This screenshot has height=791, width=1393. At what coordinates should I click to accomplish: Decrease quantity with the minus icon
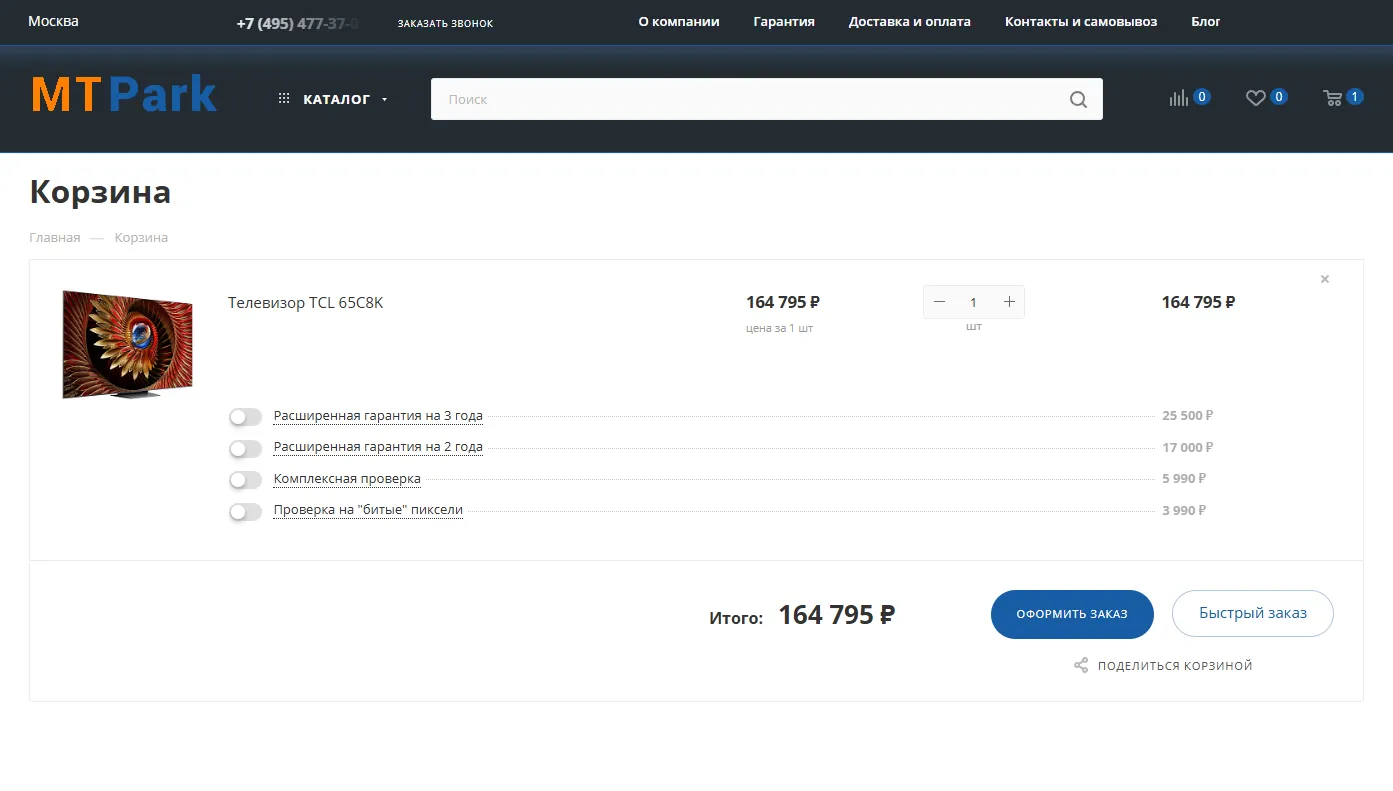coord(939,302)
